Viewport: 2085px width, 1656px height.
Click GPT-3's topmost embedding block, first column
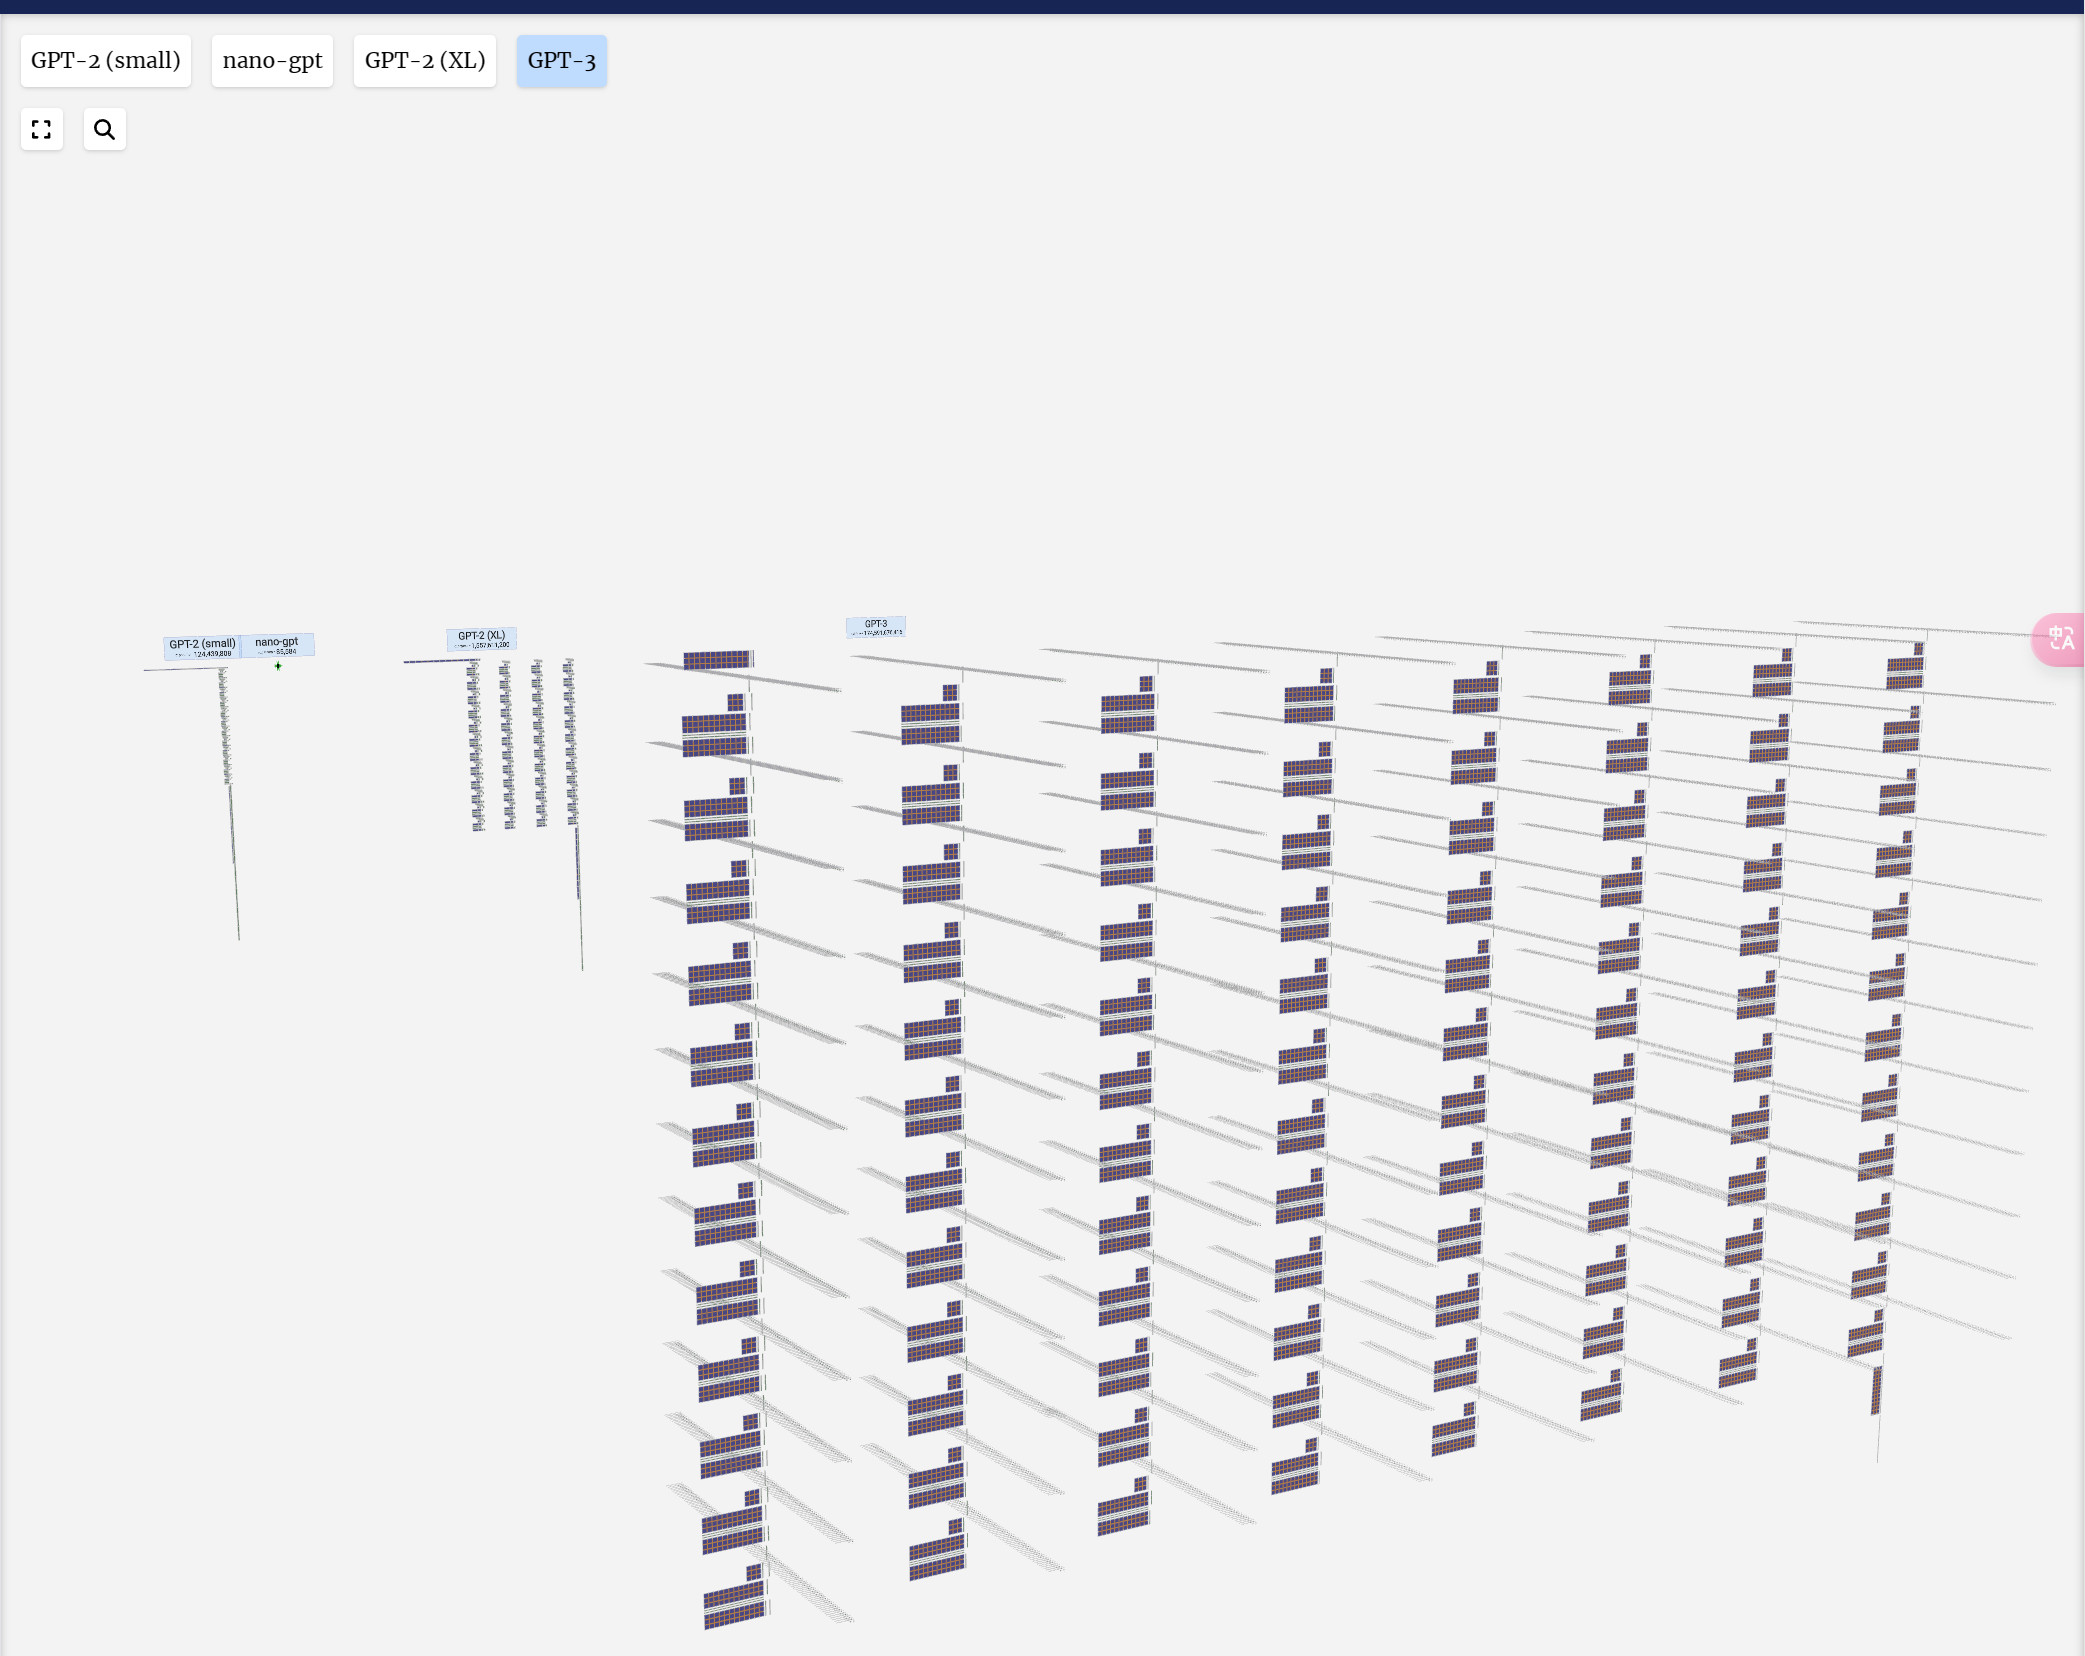pyautogui.click(x=717, y=660)
